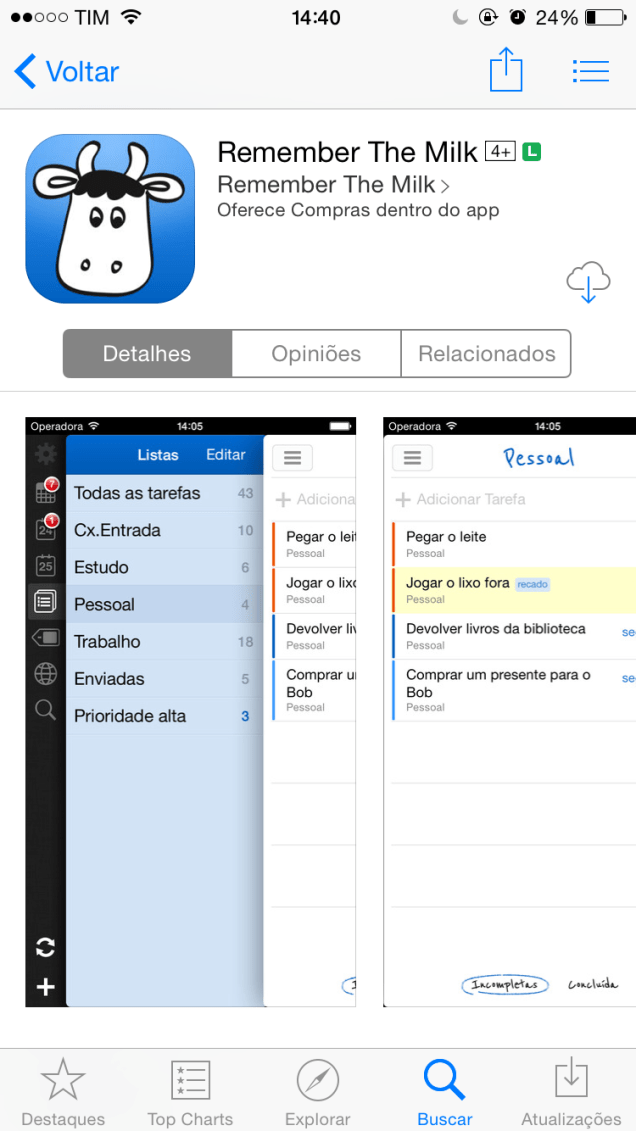Switch to the Relacionados tab
Image resolution: width=636 pixels, height=1131 pixels.
pyautogui.click(x=486, y=353)
